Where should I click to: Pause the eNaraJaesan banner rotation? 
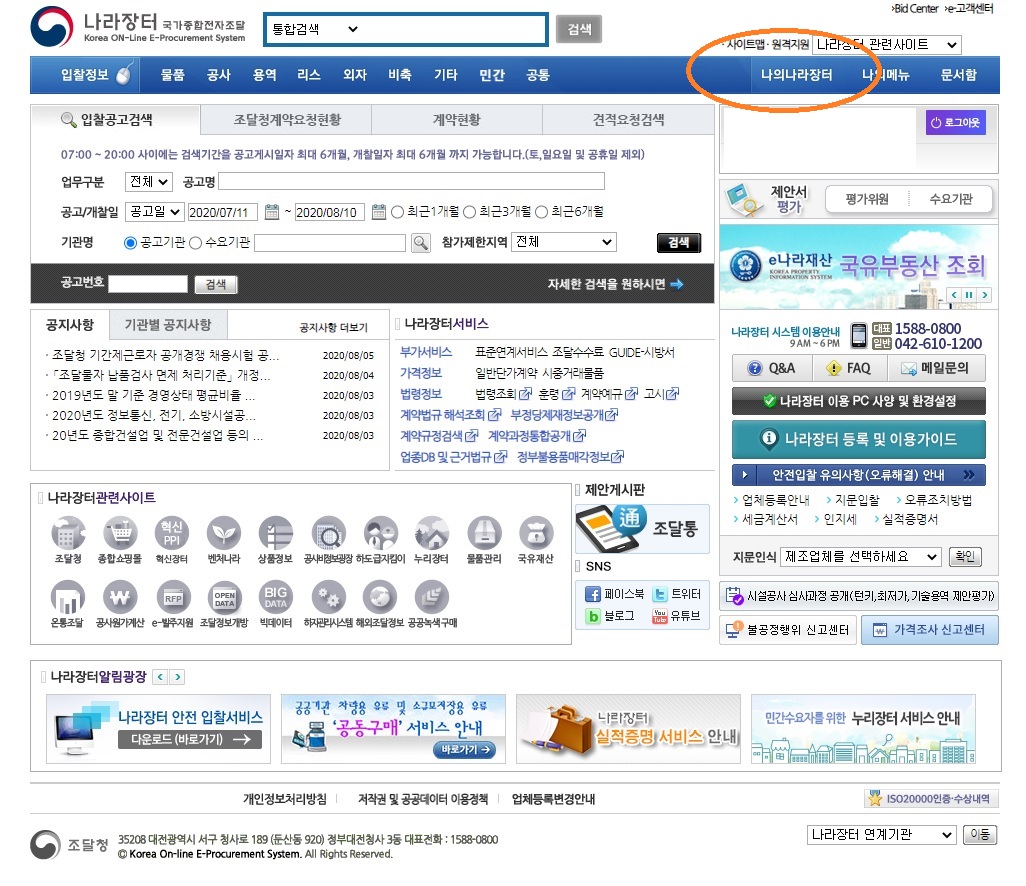(x=969, y=295)
